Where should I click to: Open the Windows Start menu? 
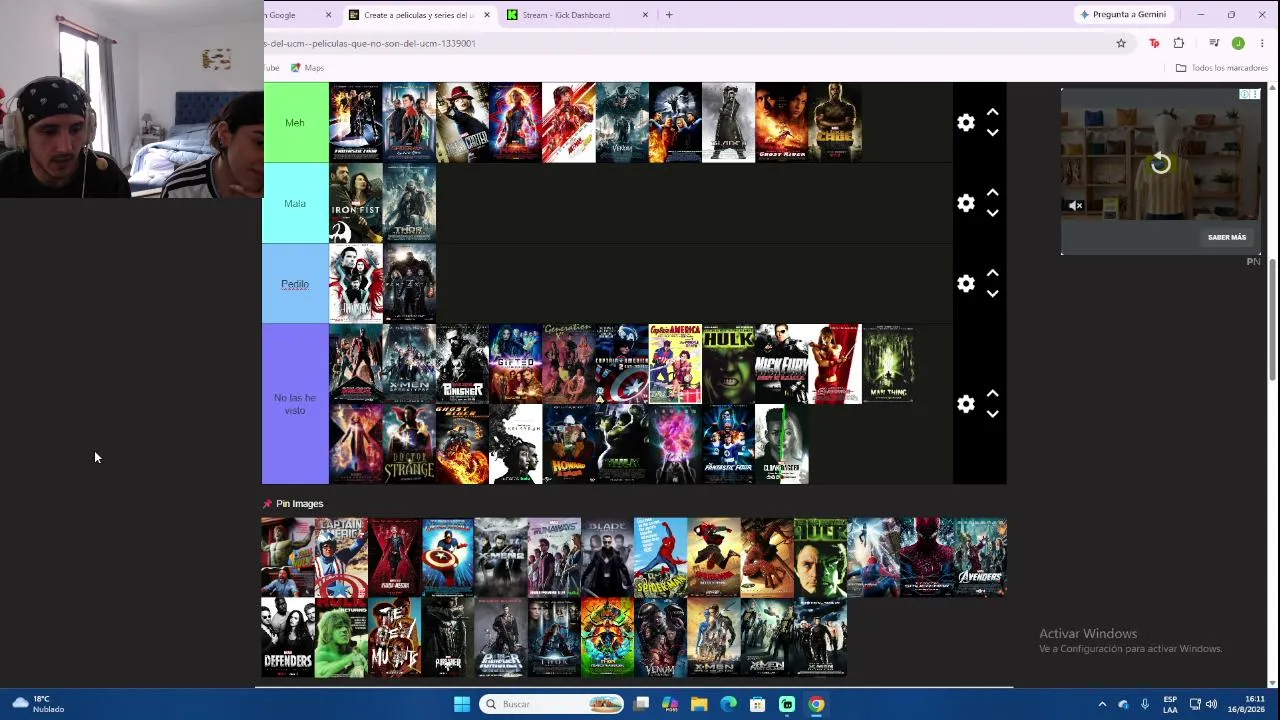tap(462, 704)
